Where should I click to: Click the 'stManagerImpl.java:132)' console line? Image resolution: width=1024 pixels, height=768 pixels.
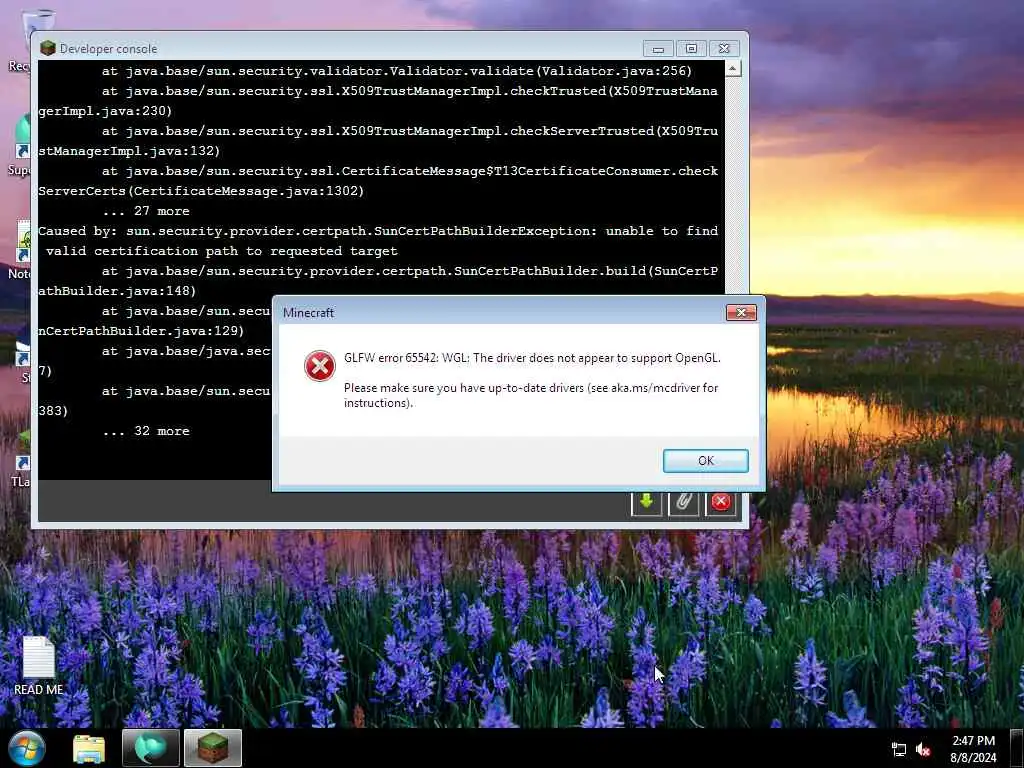pyautogui.click(x=129, y=151)
